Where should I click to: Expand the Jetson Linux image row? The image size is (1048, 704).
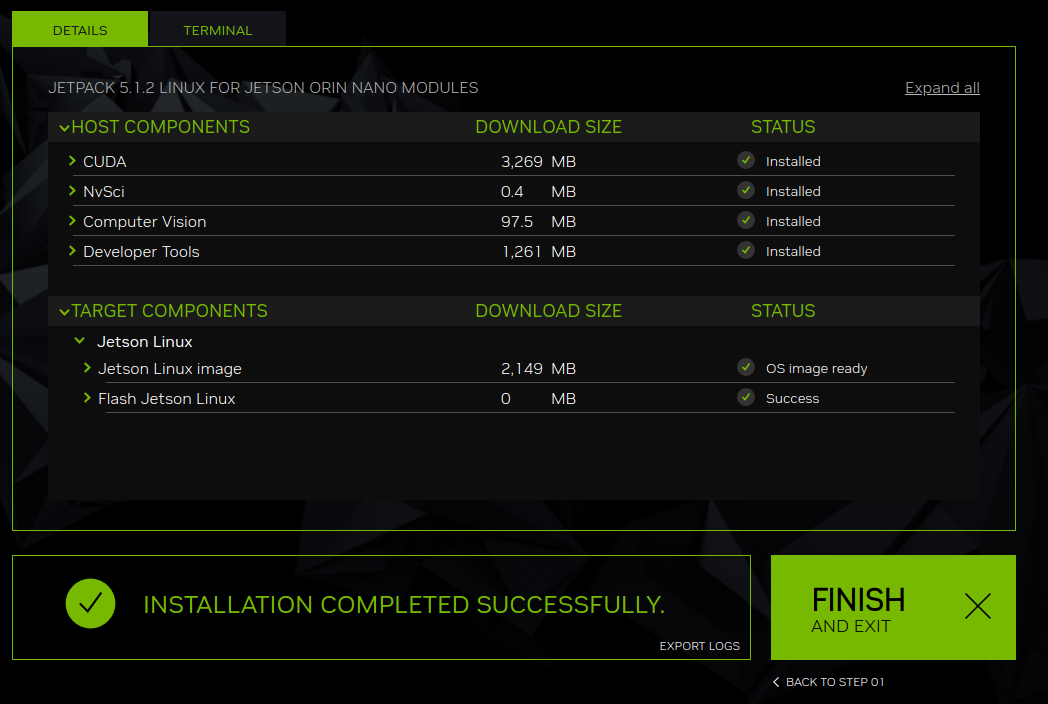tap(87, 368)
